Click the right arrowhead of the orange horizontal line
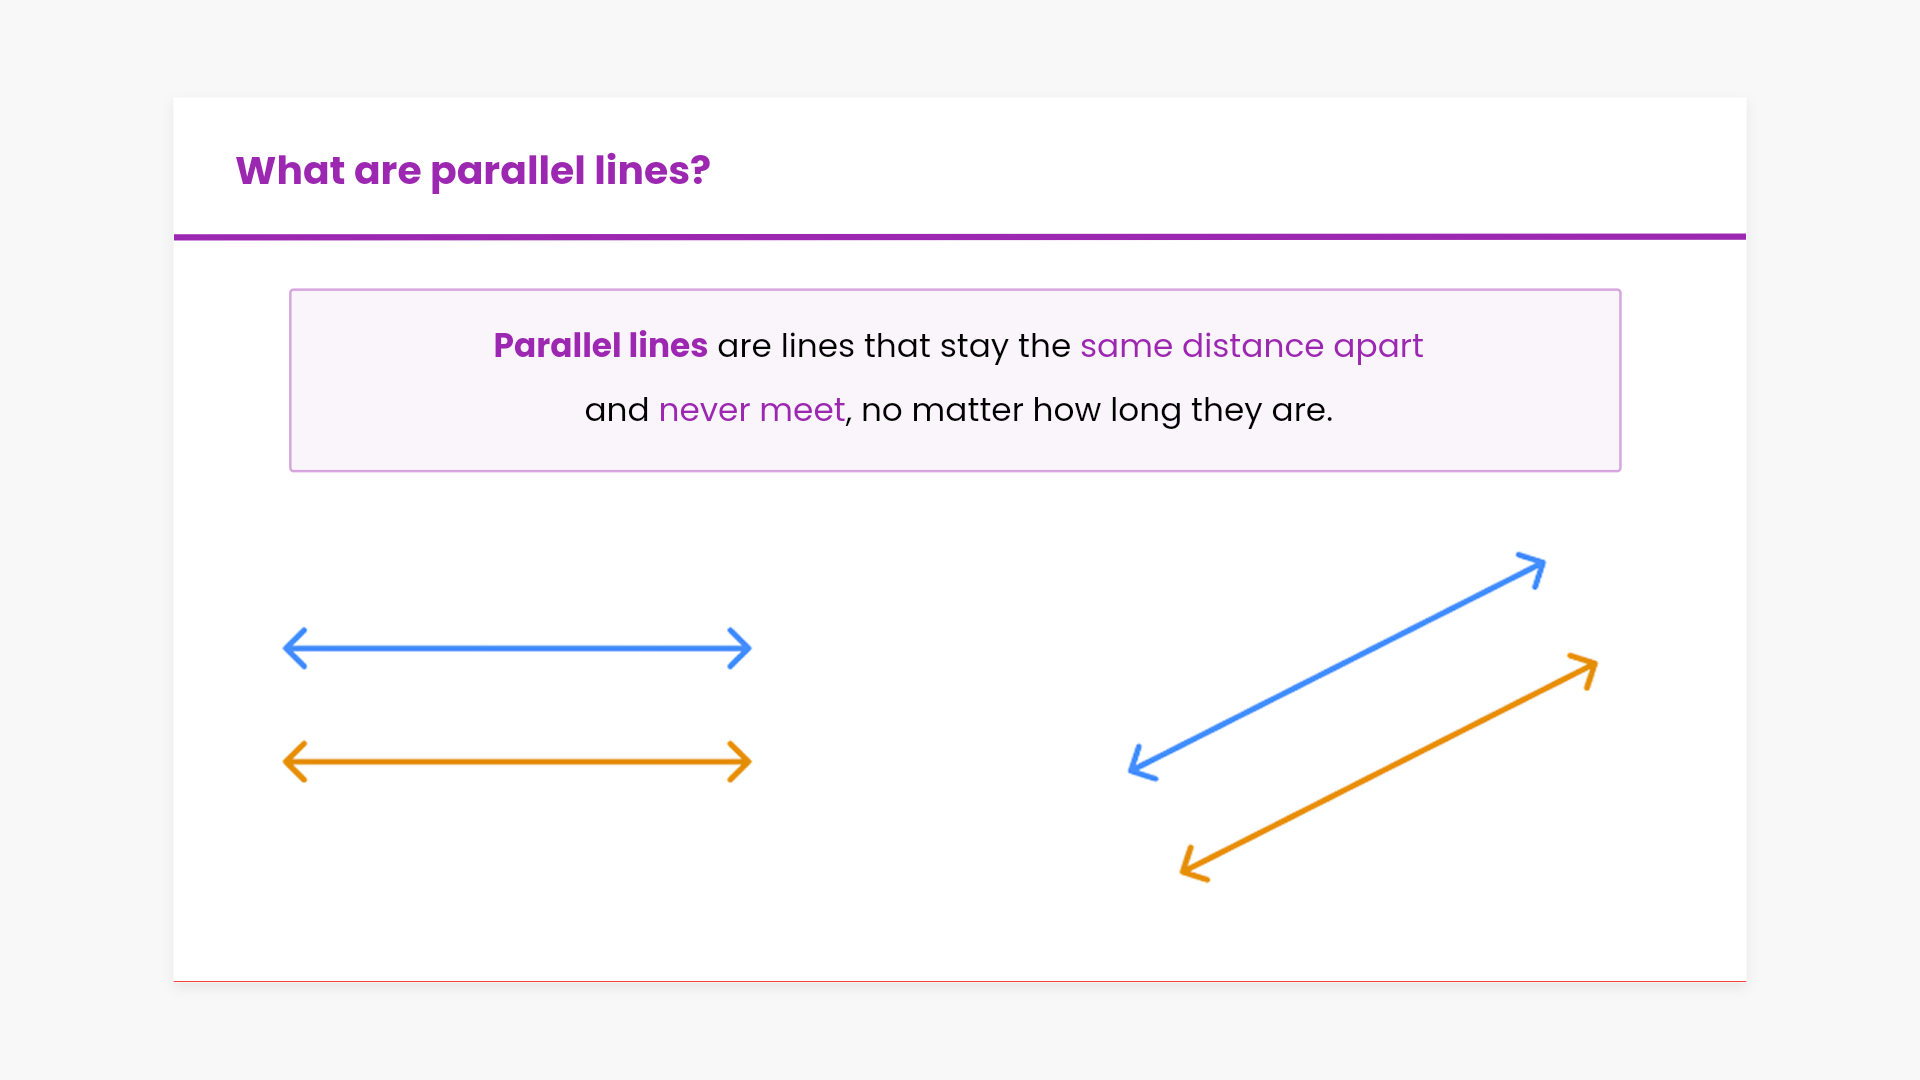The image size is (1920, 1080). pyautogui.click(x=744, y=762)
